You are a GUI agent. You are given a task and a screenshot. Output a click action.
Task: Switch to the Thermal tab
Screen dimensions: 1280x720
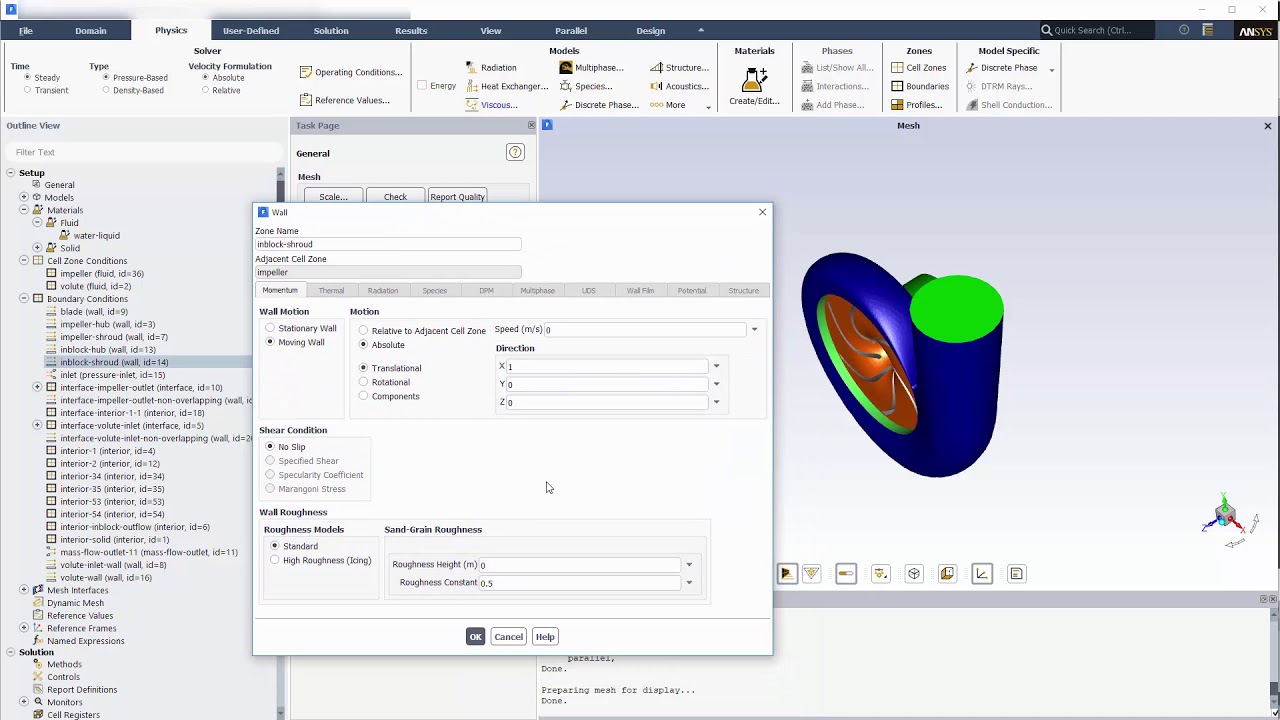331,290
